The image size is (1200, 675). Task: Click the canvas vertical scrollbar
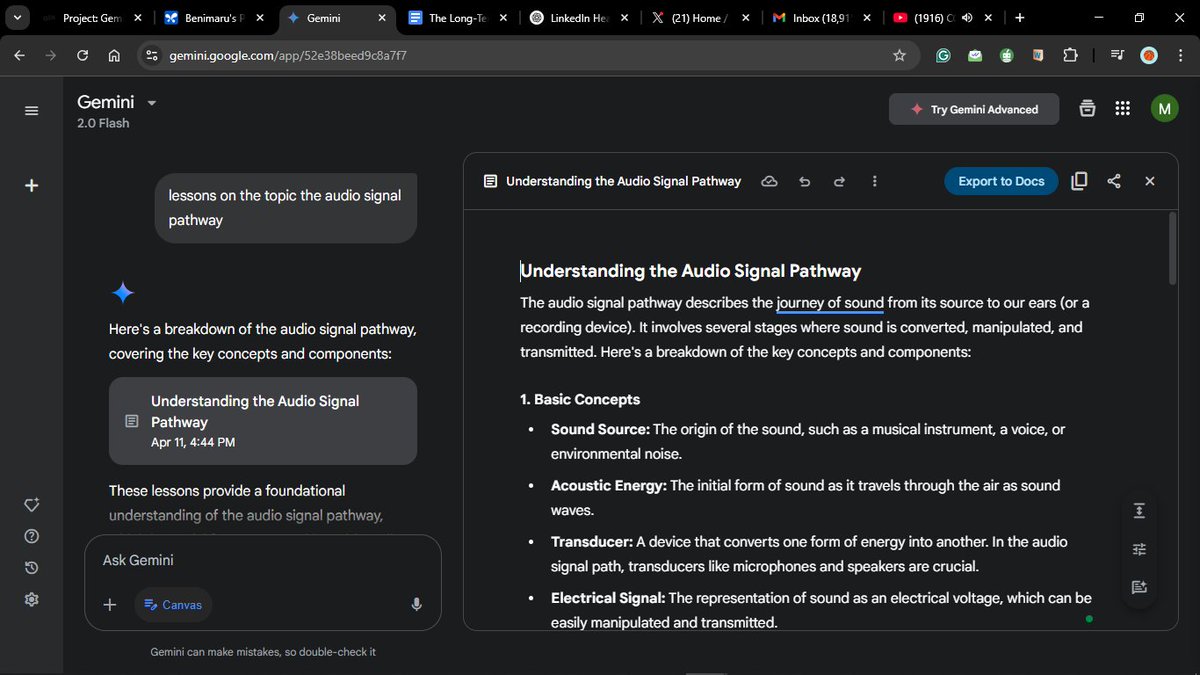[x=1173, y=248]
